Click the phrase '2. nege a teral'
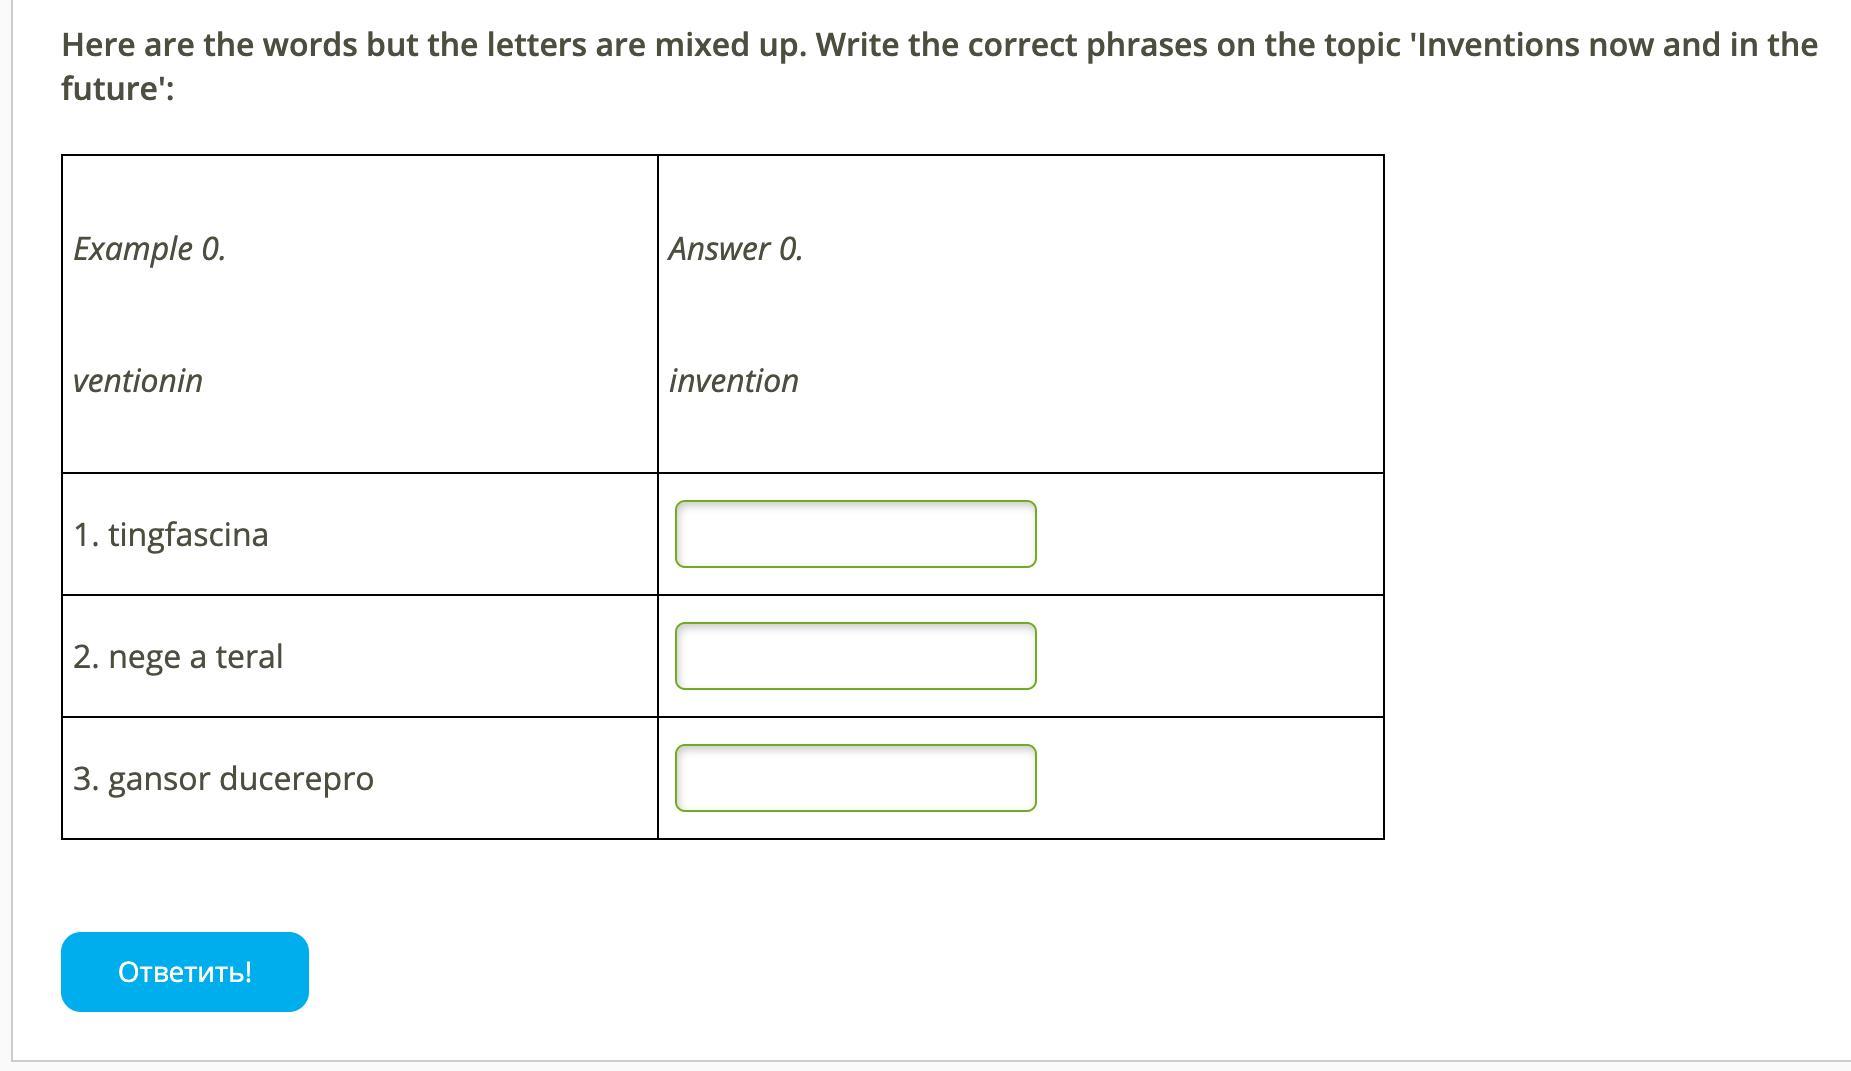Image resolution: width=1851 pixels, height=1071 pixels. [x=178, y=657]
